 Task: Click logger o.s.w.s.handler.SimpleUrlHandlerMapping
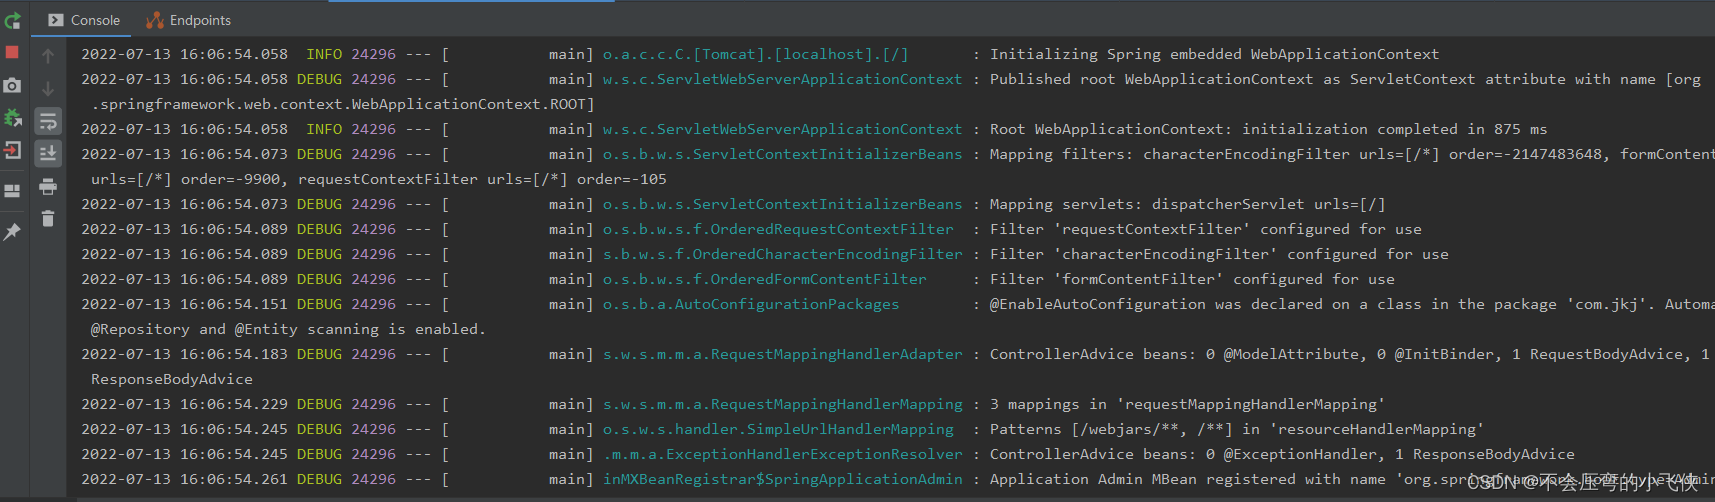pyautogui.click(x=777, y=429)
